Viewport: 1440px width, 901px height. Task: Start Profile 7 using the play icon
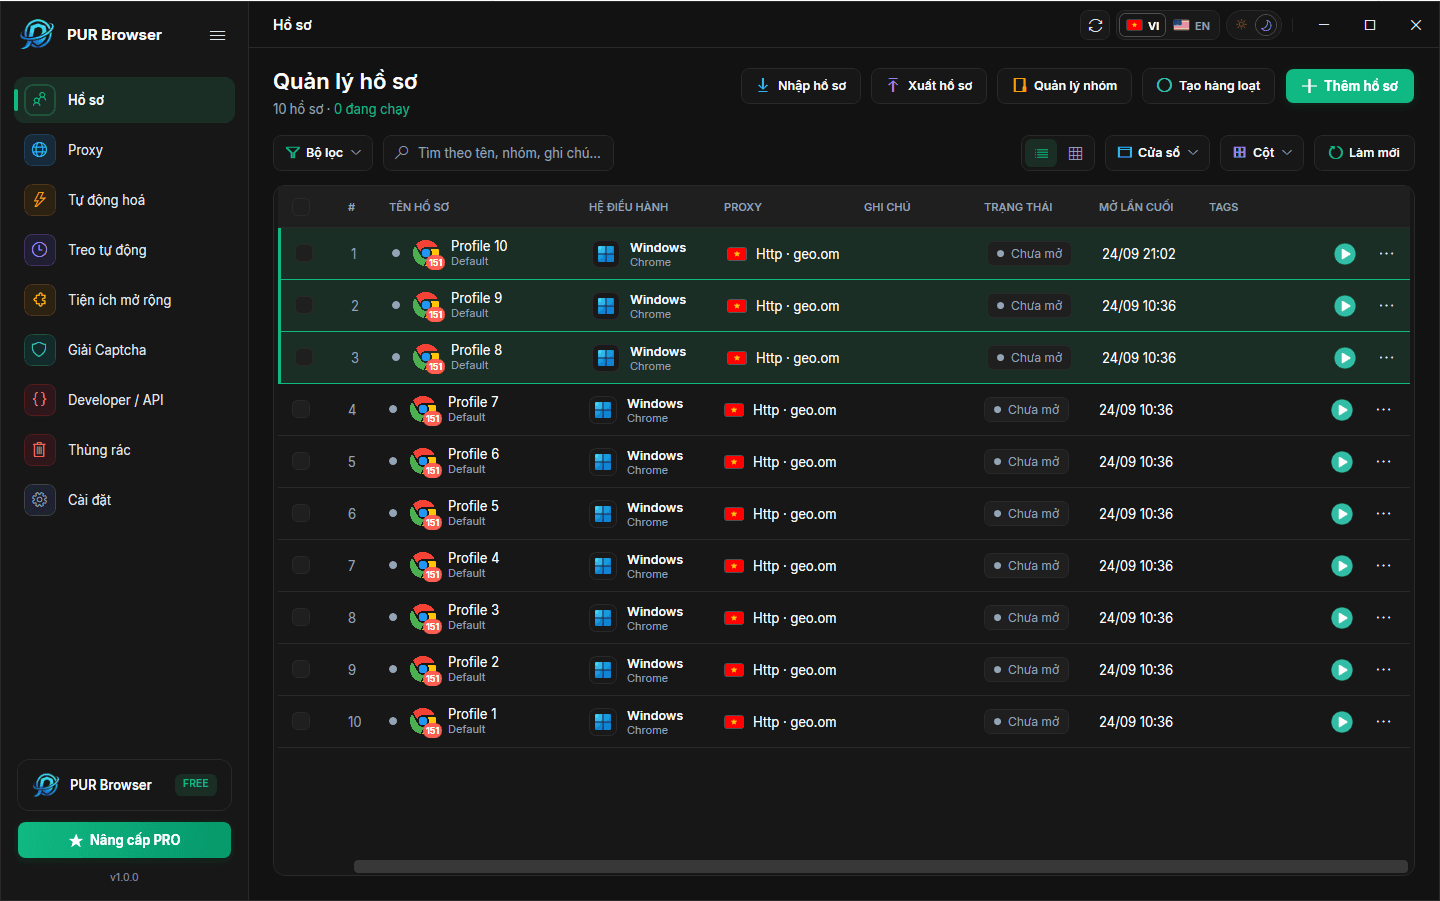1342,410
